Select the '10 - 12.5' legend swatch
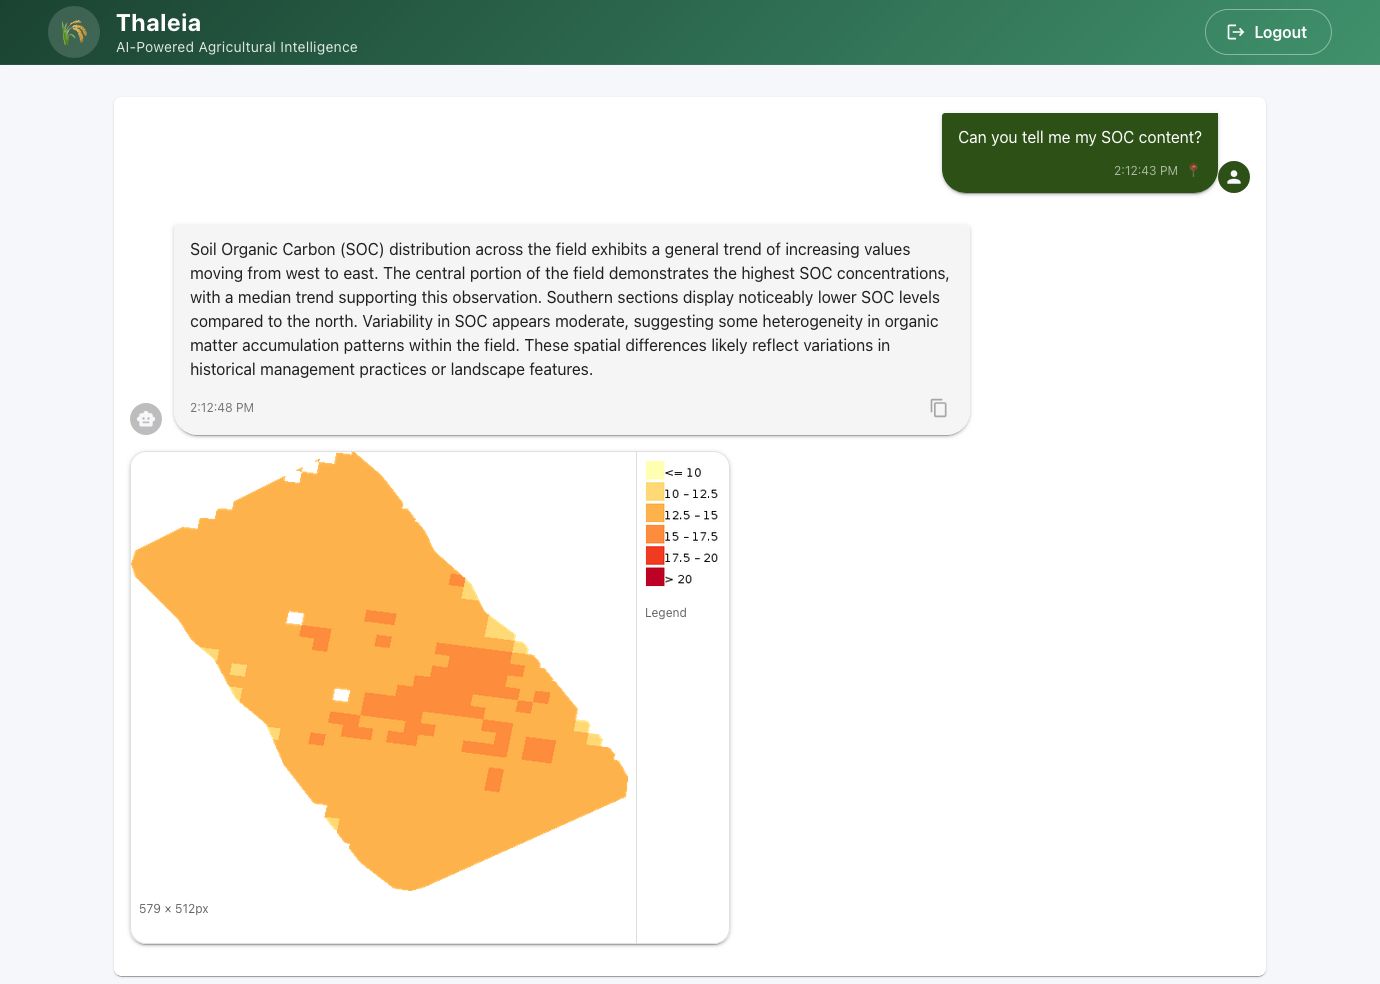Viewport: 1380px width, 984px height. 655,492
